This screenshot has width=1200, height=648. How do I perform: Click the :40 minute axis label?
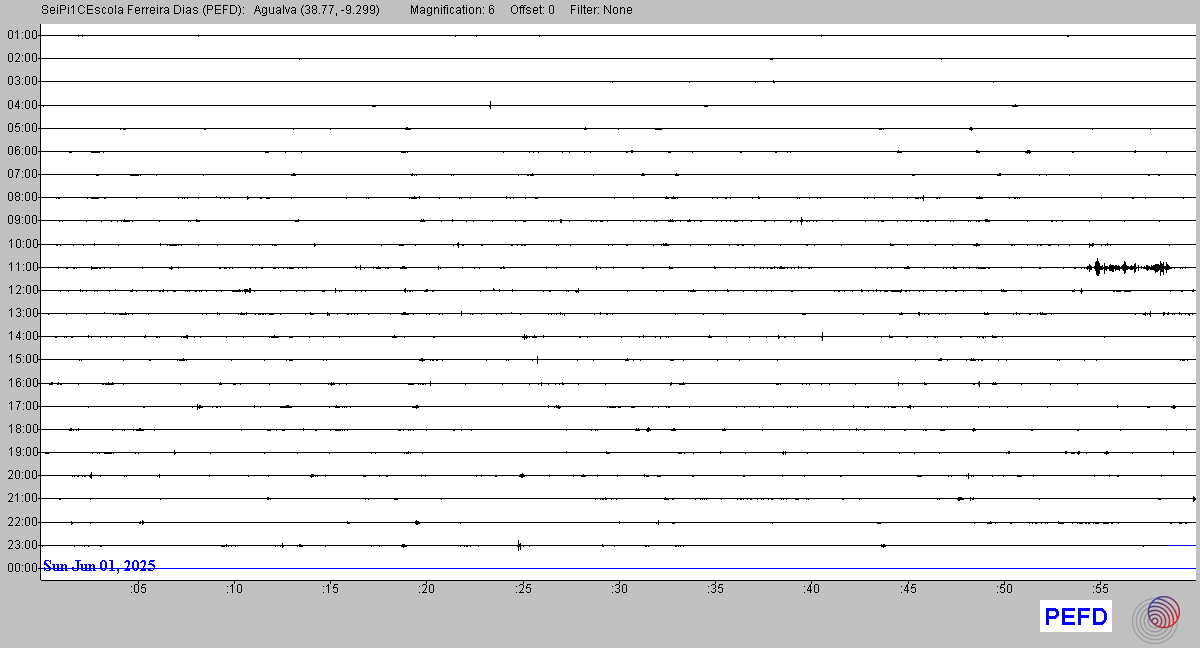point(812,589)
